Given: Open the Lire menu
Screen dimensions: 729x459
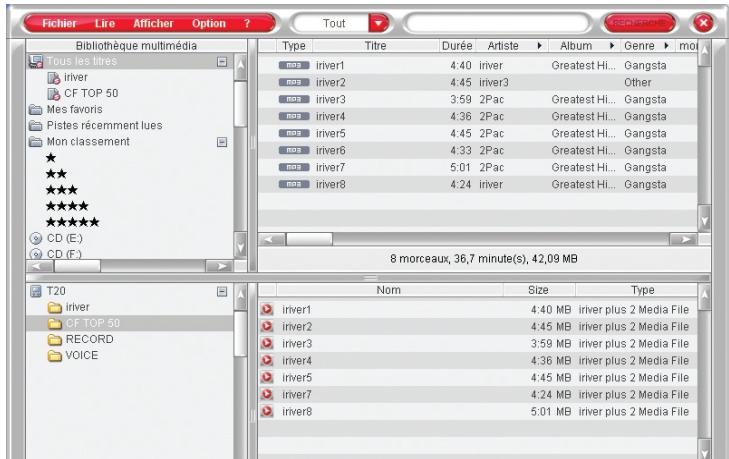Looking at the screenshot, I should 105,23.
